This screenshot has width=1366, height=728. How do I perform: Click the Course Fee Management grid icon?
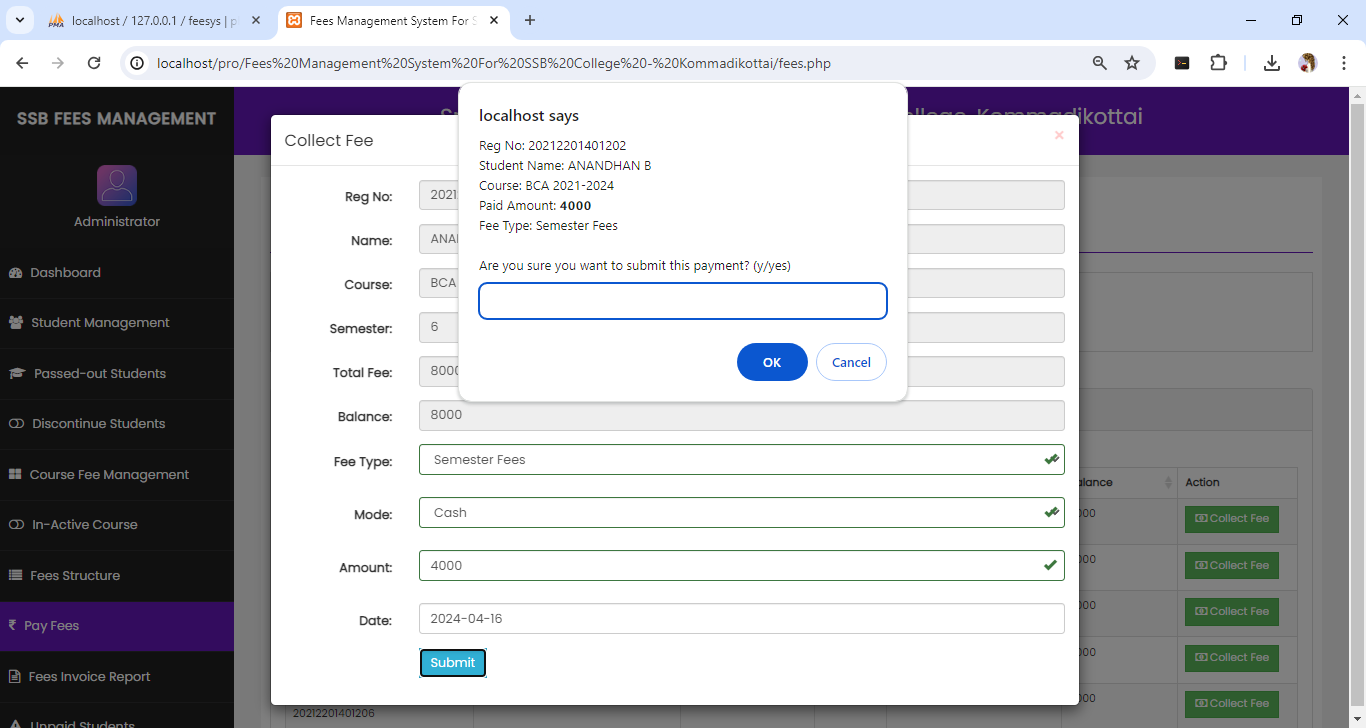15,475
